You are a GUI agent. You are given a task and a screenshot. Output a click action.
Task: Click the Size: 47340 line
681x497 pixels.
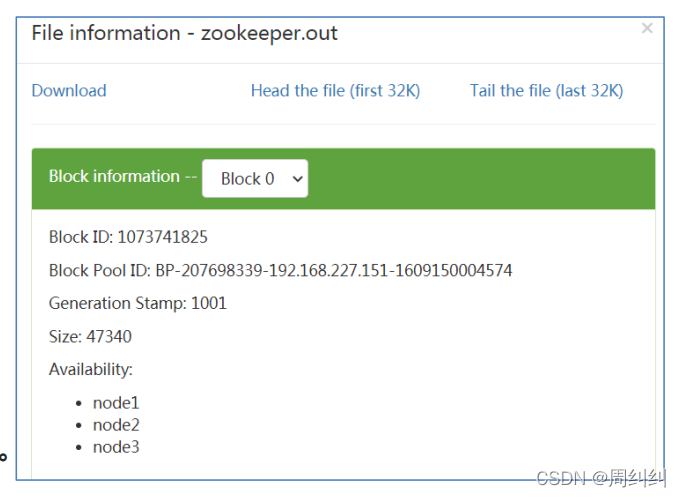tap(90, 336)
